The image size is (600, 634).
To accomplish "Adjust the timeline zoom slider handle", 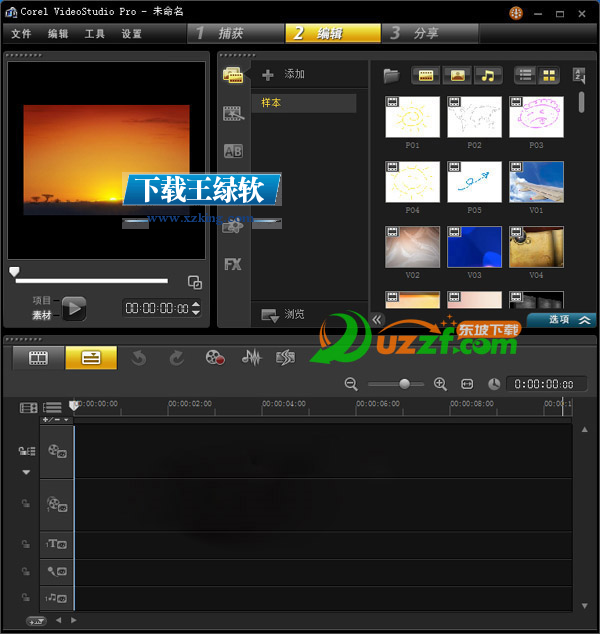I will pyautogui.click(x=404, y=384).
